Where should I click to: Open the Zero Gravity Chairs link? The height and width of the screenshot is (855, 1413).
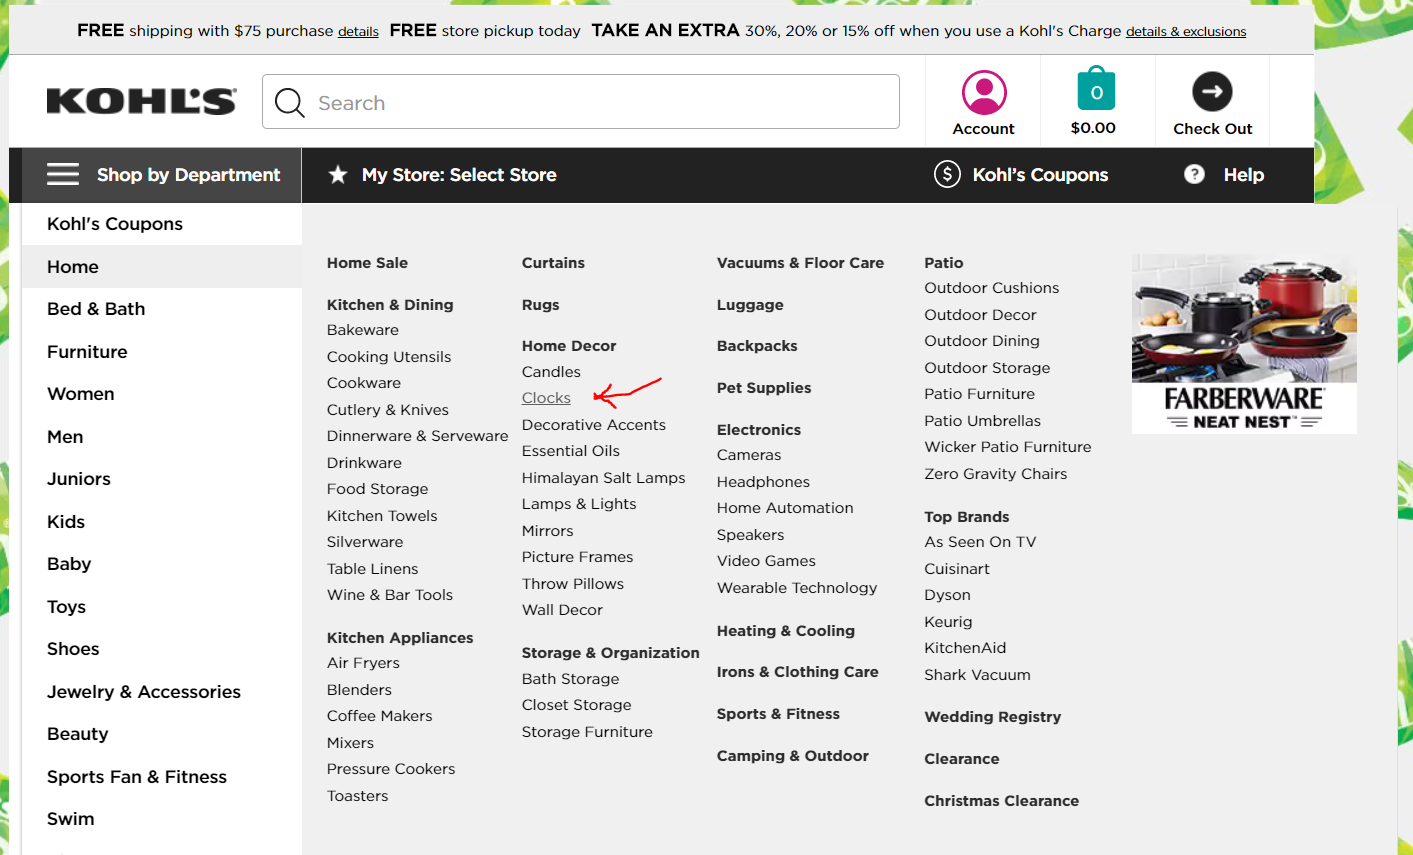click(996, 474)
